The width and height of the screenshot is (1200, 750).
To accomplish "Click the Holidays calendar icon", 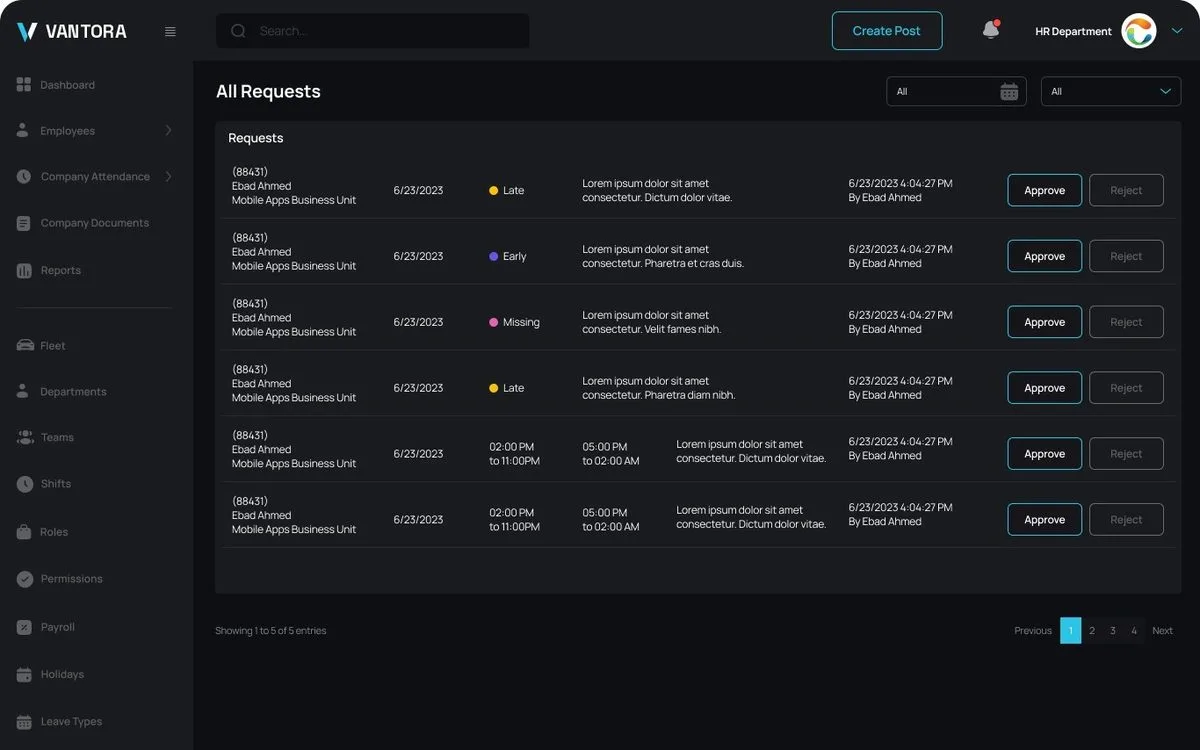I will (x=25, y=674).
